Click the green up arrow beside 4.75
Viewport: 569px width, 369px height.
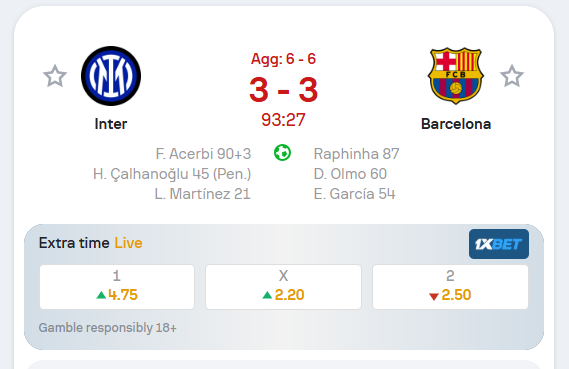(101, 295)
